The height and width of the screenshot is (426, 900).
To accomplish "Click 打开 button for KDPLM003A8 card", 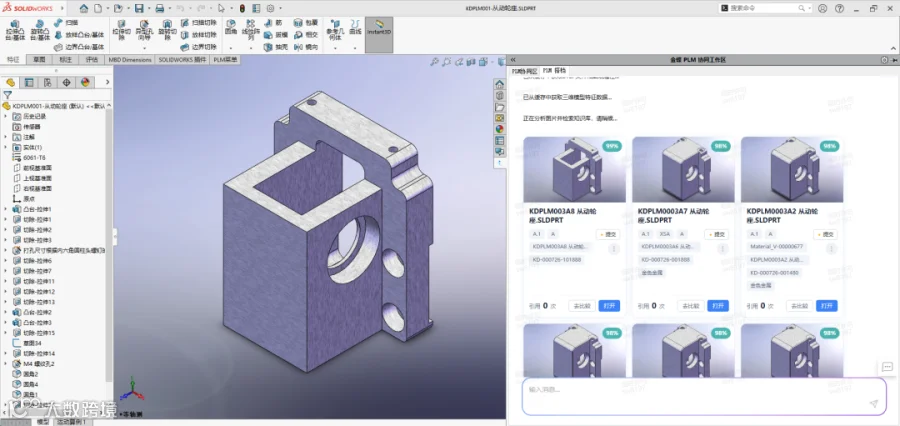I will (609, 306).
